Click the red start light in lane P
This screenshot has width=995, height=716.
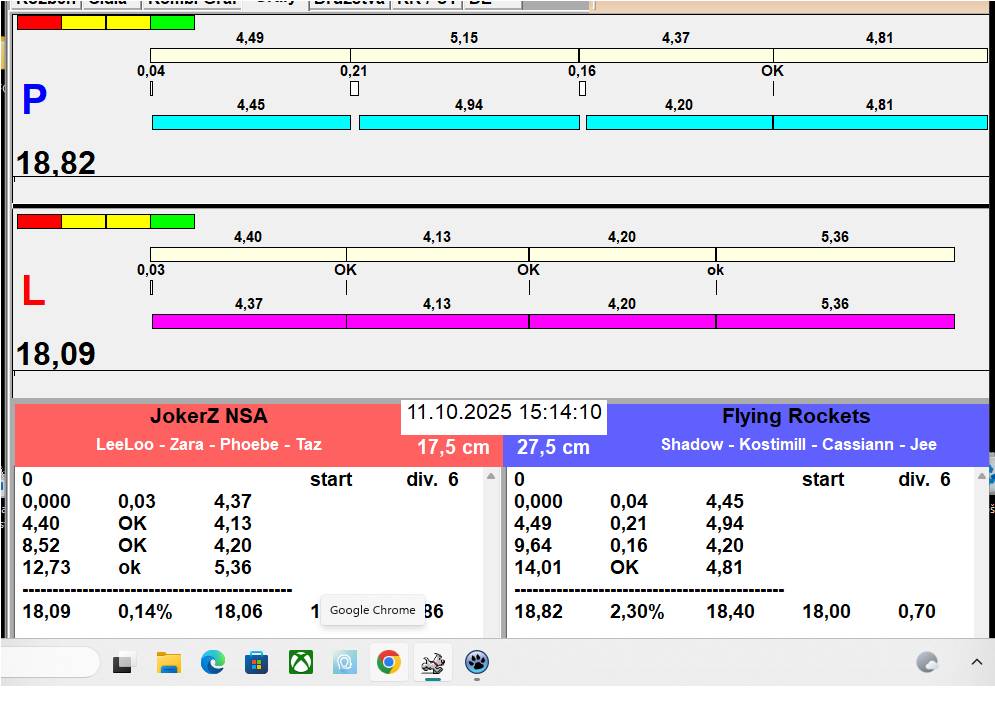pyautogui.click(x=39, y=22)
